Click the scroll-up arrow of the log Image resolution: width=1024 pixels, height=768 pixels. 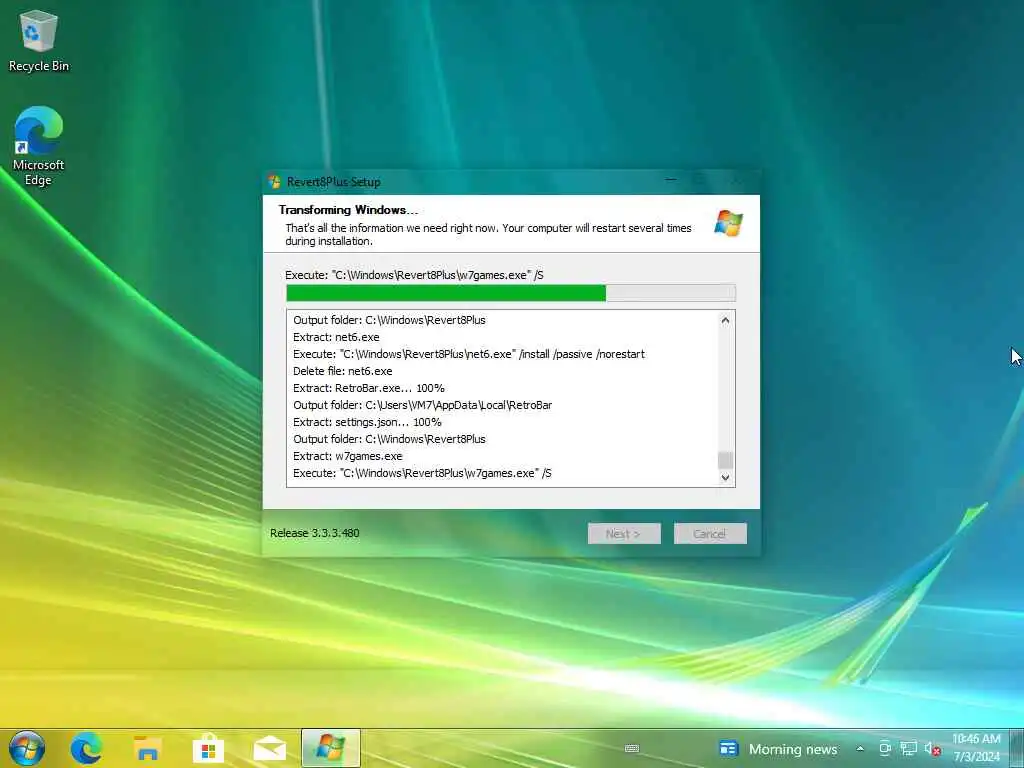725,321
